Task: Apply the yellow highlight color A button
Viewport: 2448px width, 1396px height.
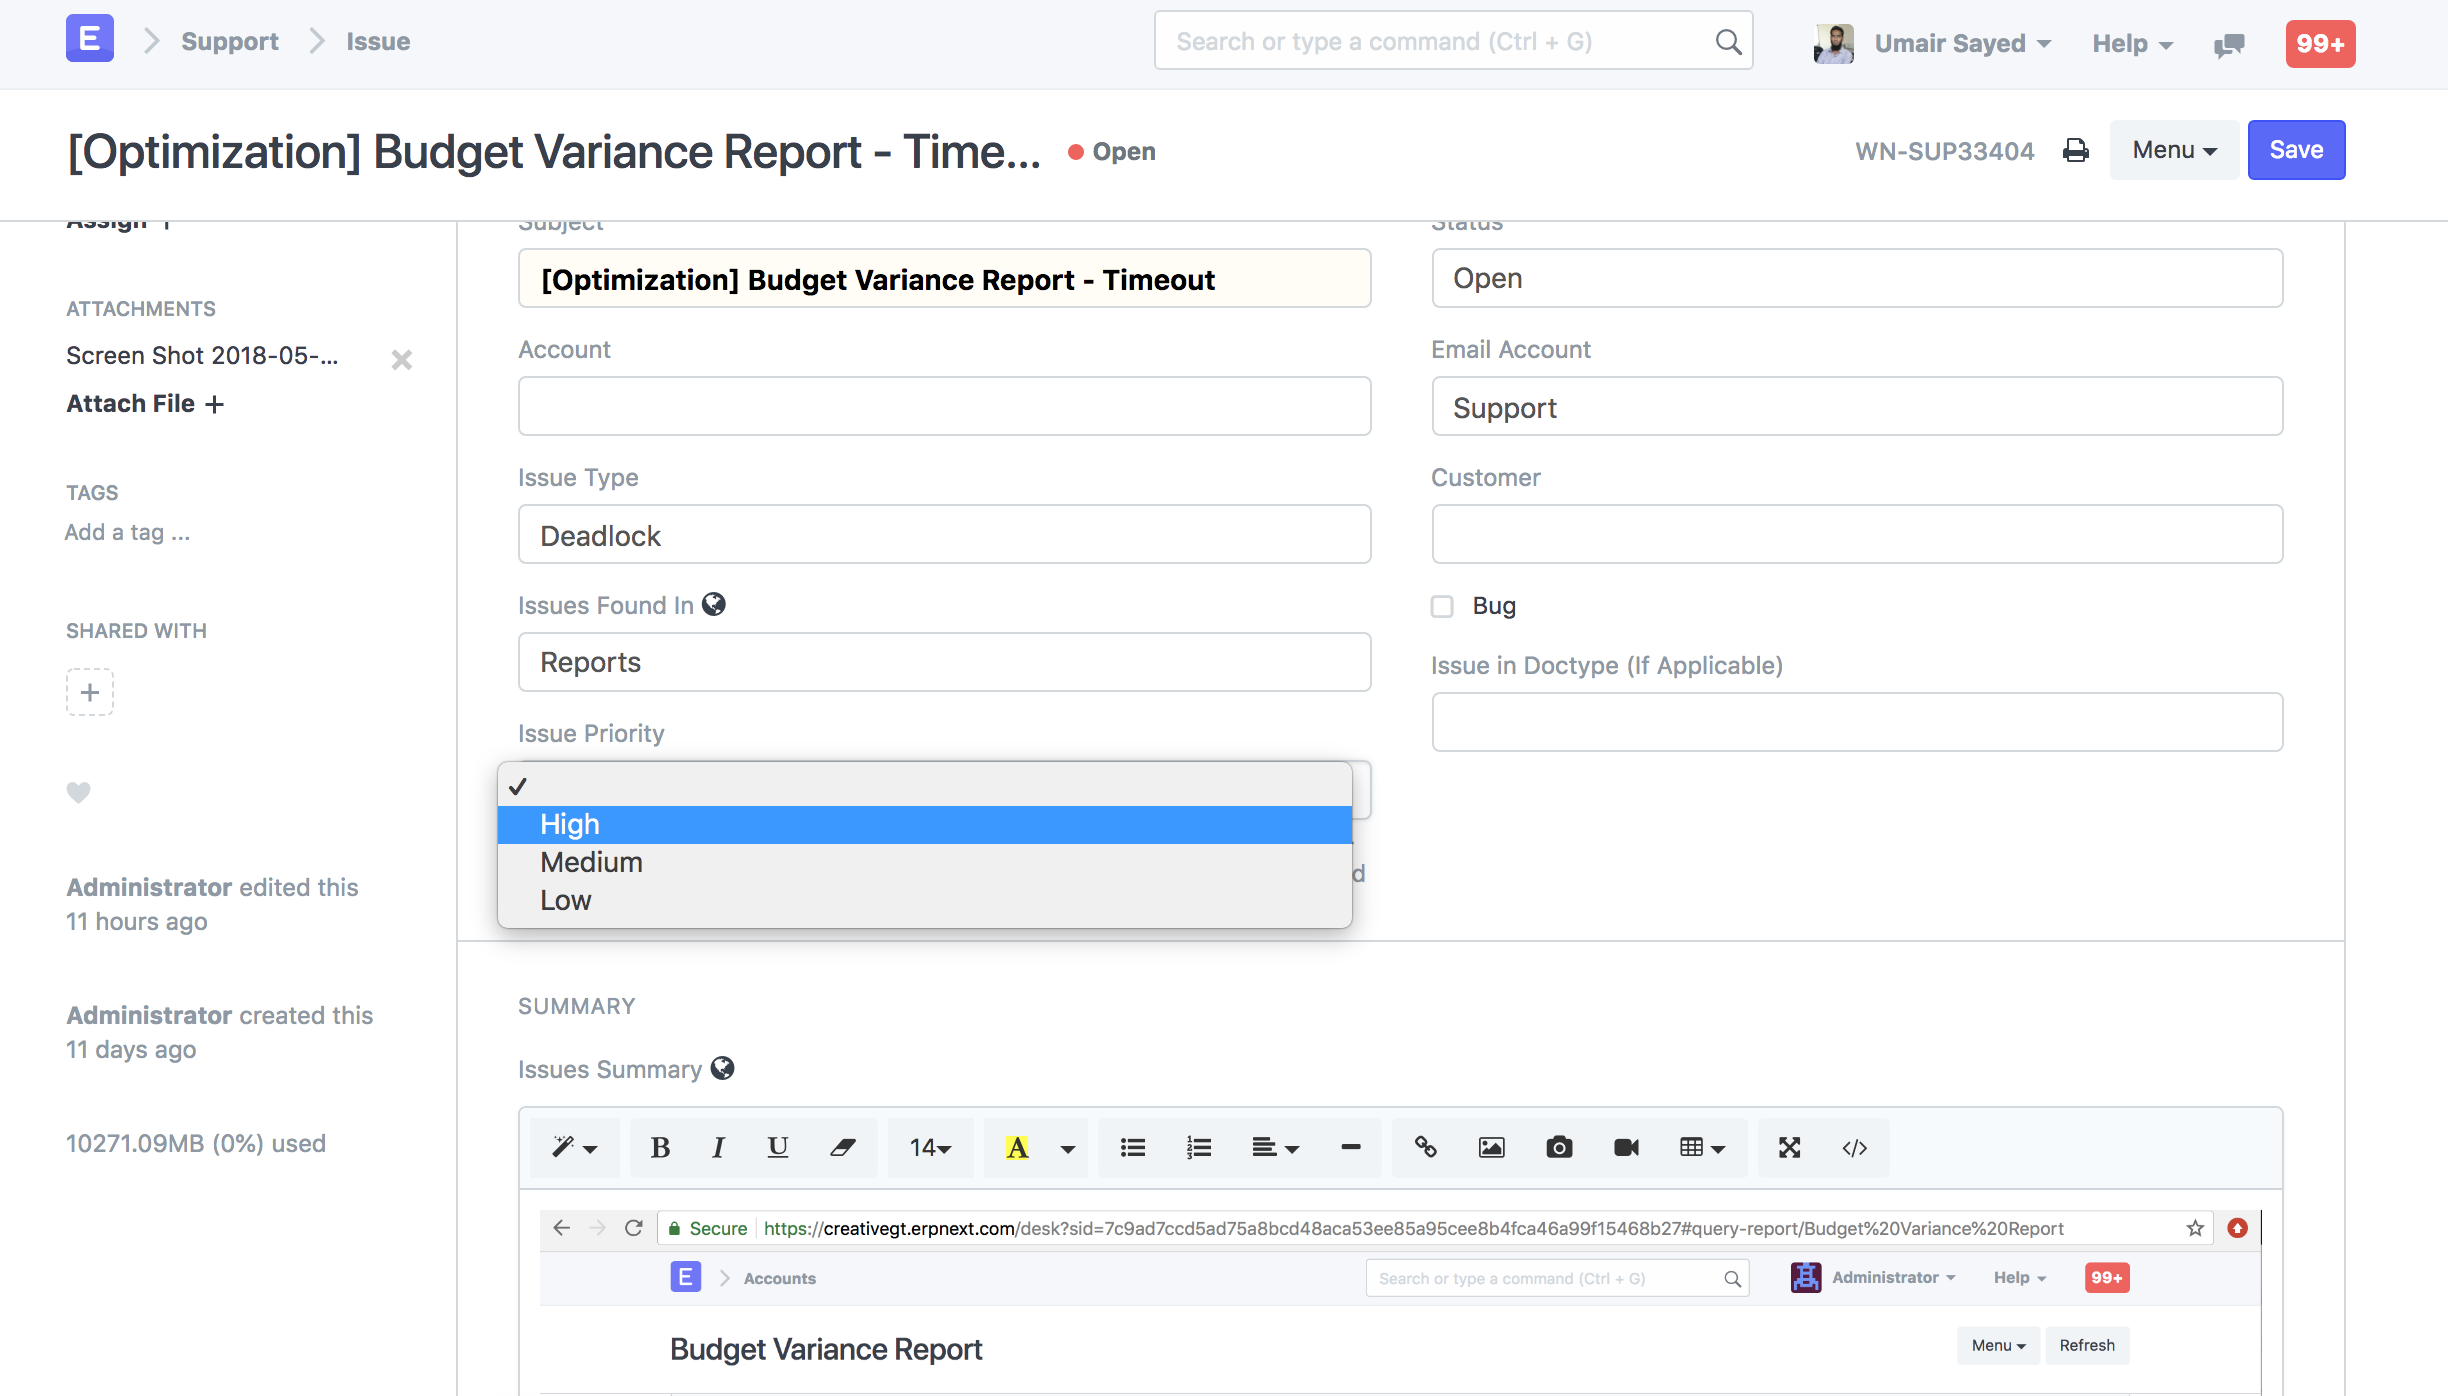Action: [x=1017, y=1148]
